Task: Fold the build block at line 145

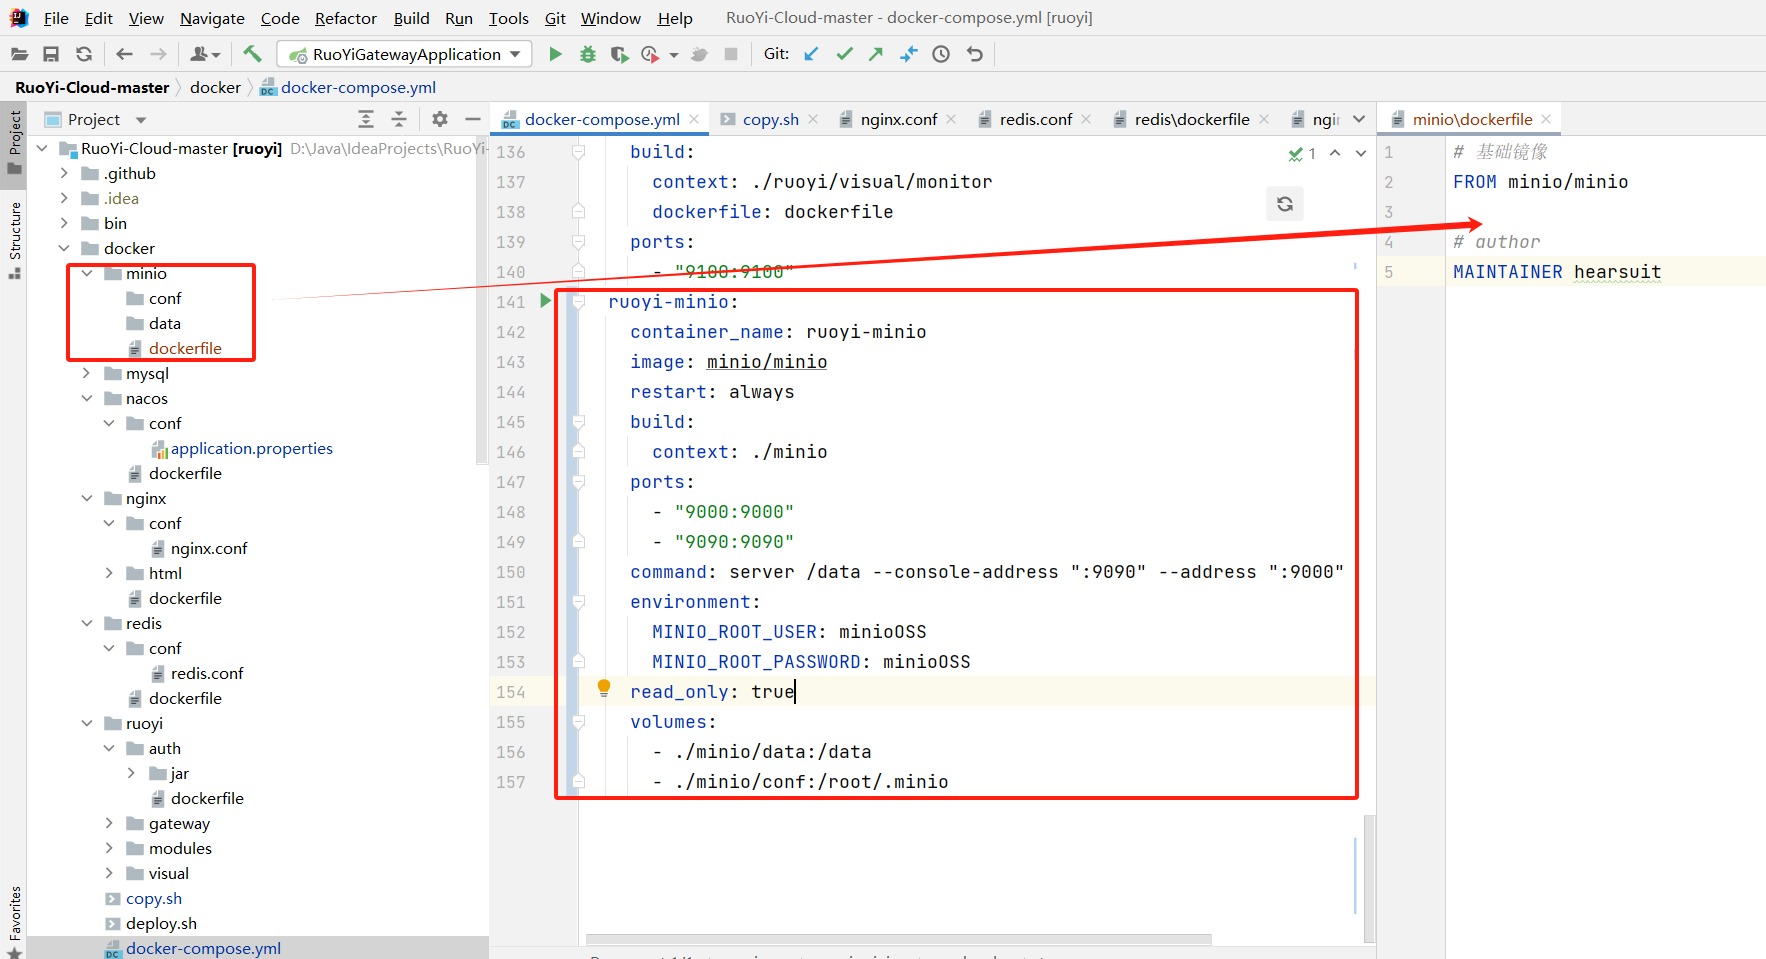Action: 578,422
